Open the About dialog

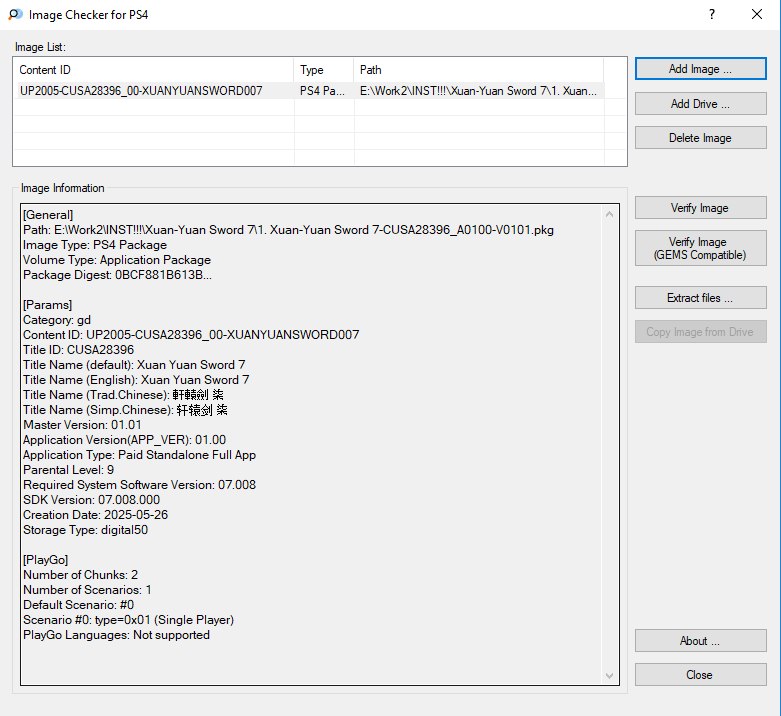pyautogui.click(x=700, y=641)
